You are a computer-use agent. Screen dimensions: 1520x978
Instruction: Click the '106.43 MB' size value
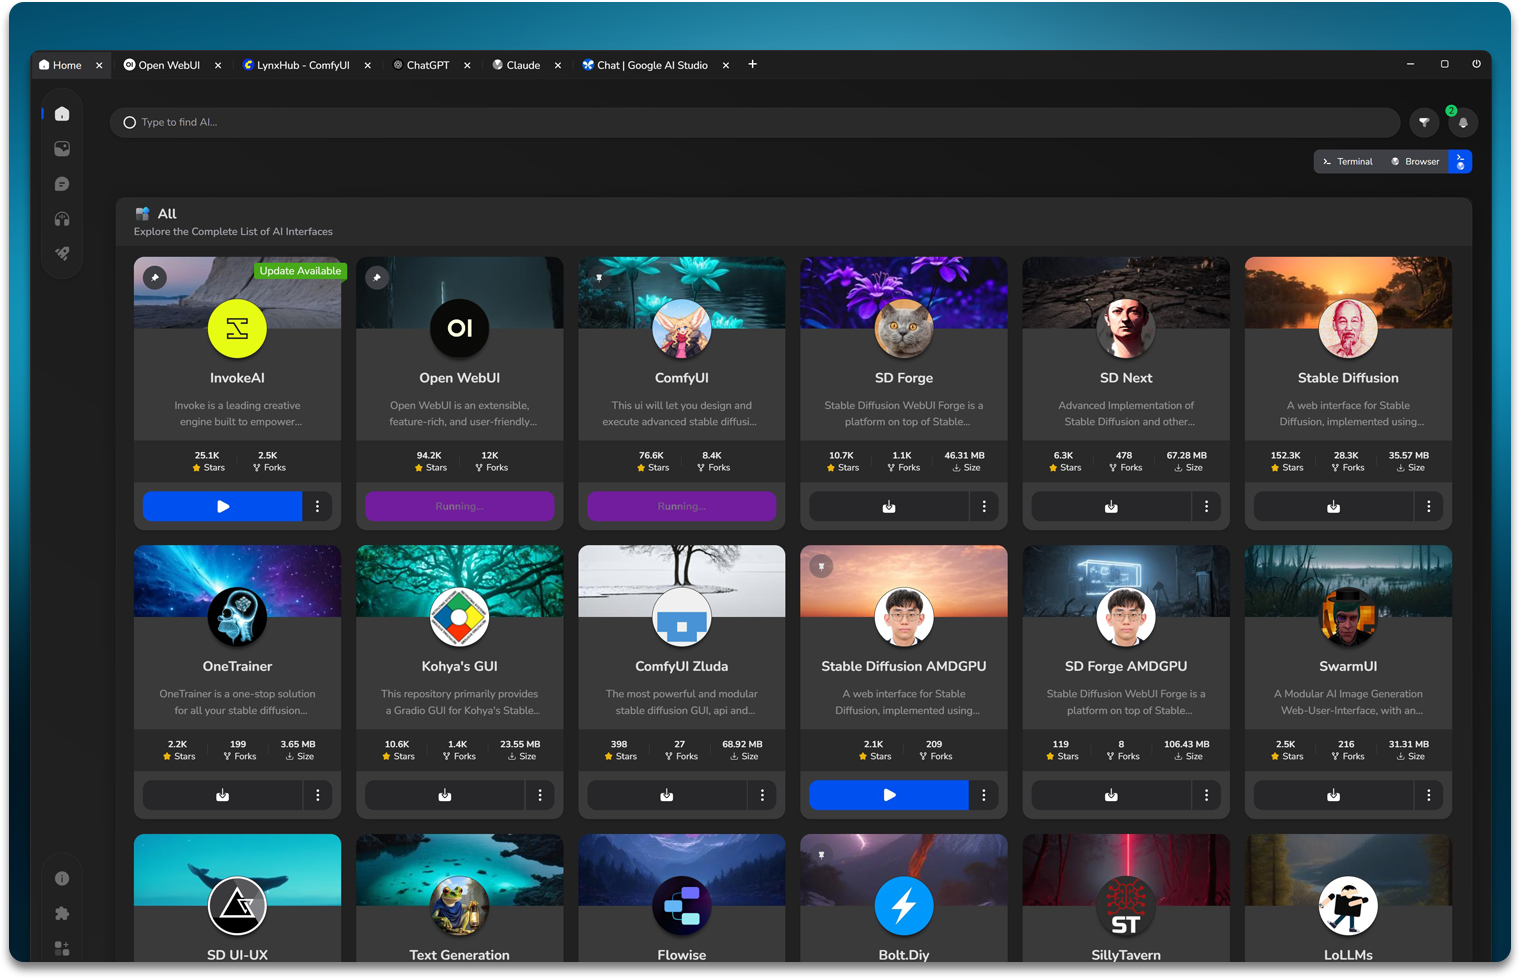coord(1187,744)
